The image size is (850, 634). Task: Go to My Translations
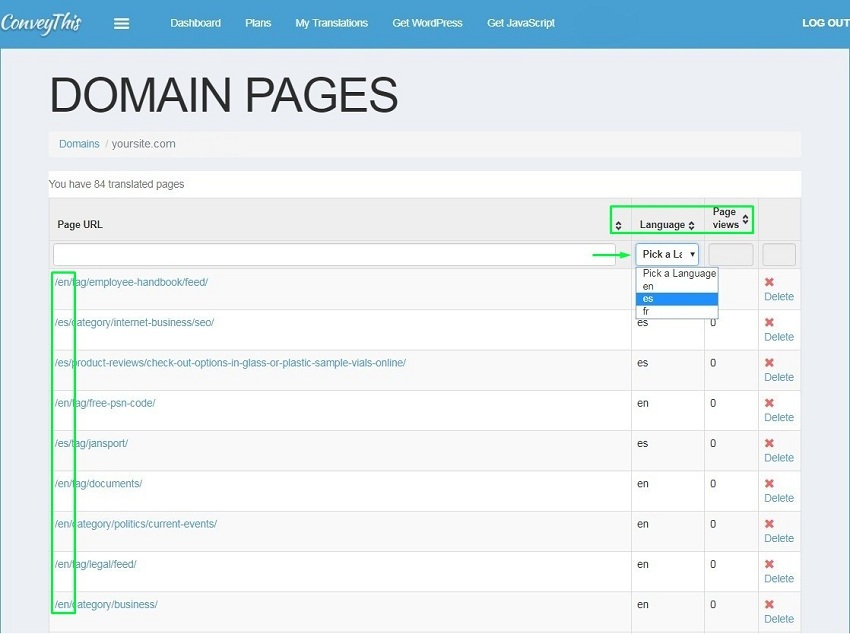coord(331,23)
